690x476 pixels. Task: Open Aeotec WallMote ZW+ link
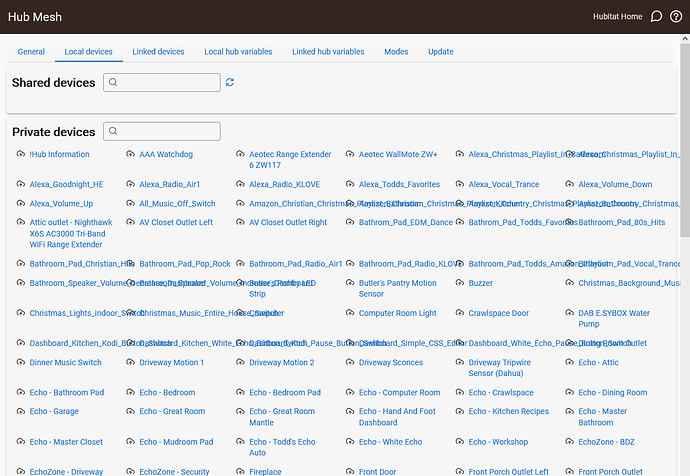click(x=398, y=154)
